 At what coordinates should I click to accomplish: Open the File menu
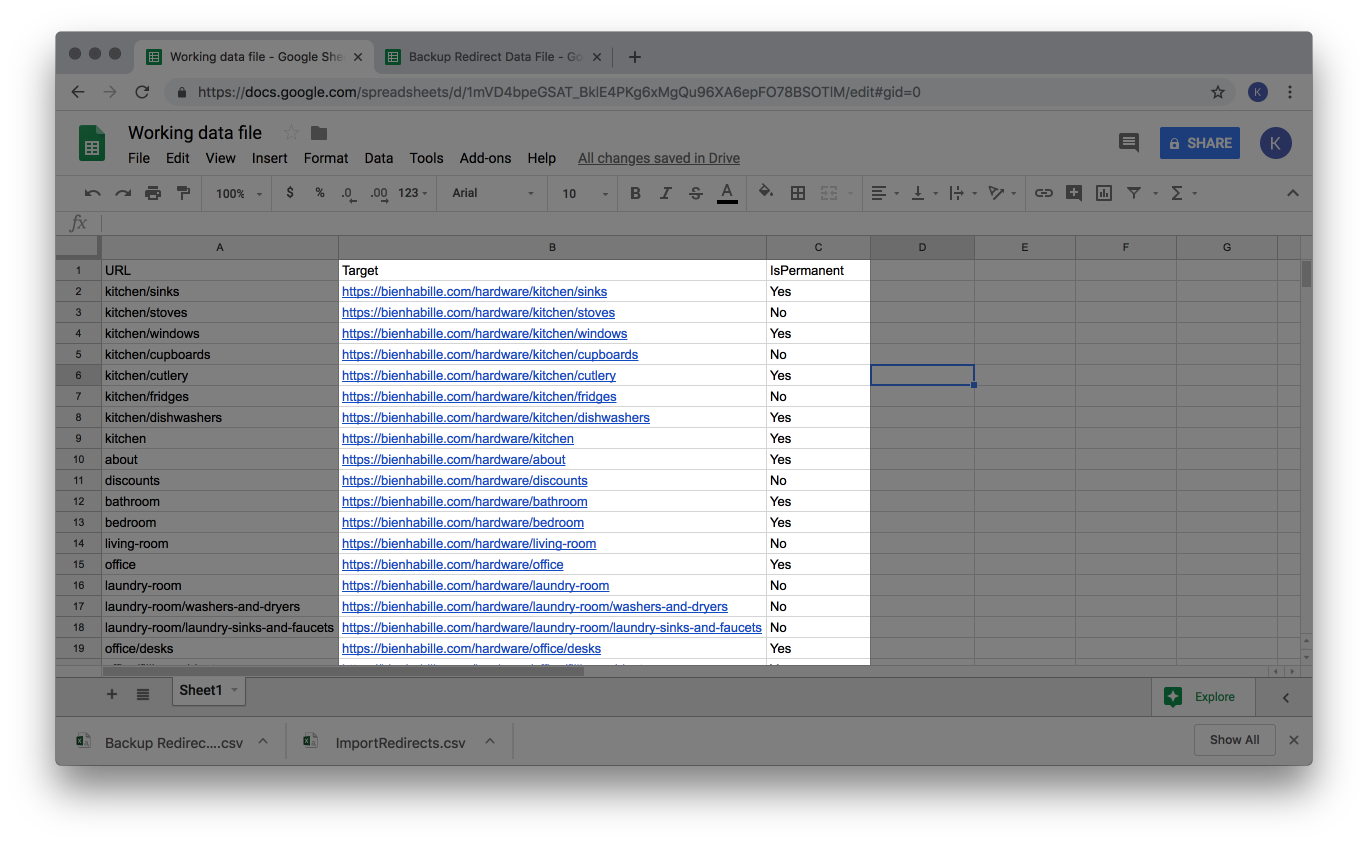[139, 158]
